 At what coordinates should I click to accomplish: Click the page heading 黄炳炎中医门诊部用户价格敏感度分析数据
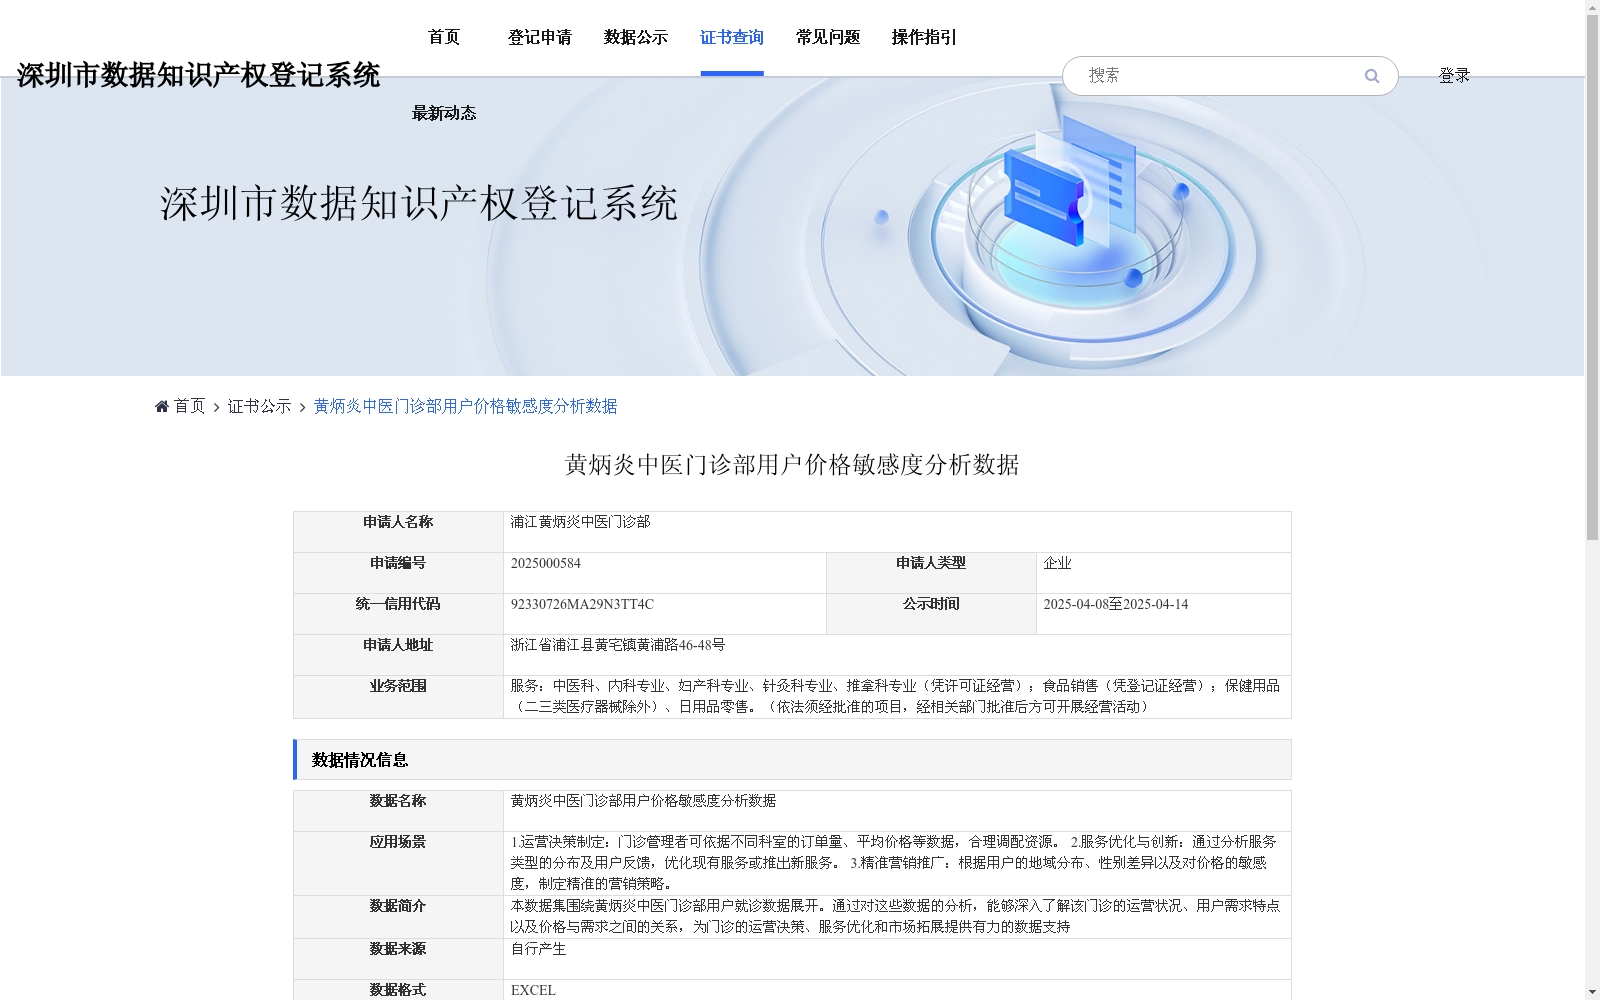pos(792,465)
